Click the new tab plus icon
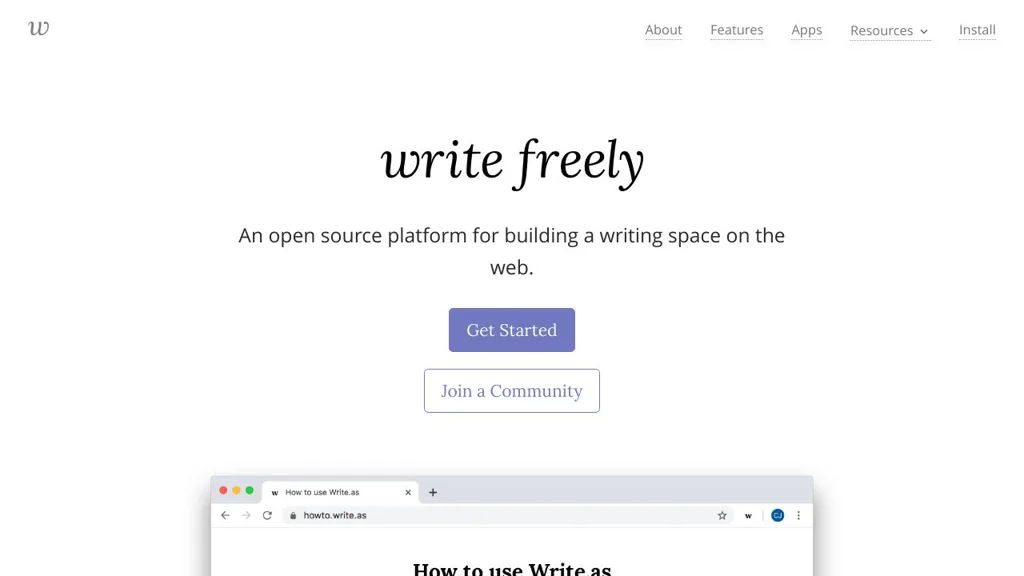Image resolution: width=1024 pixels, height=576 pixels. tap(433, 492)
